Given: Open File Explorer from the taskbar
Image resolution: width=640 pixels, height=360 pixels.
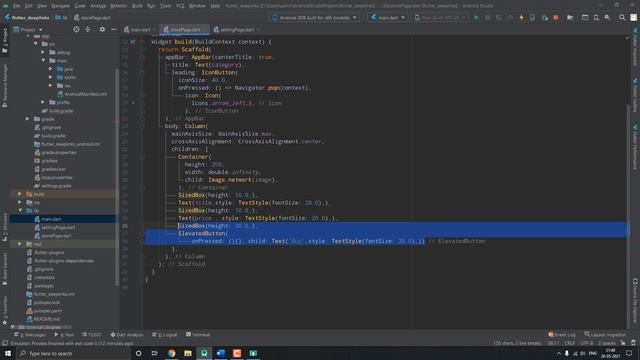Looking at the screenshot, I should tap(188, 353).
